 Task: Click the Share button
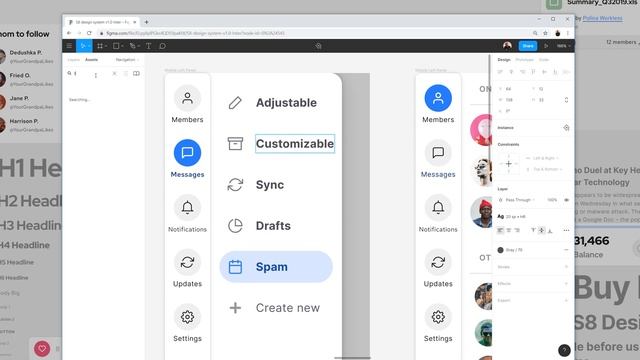pos(528,46)
